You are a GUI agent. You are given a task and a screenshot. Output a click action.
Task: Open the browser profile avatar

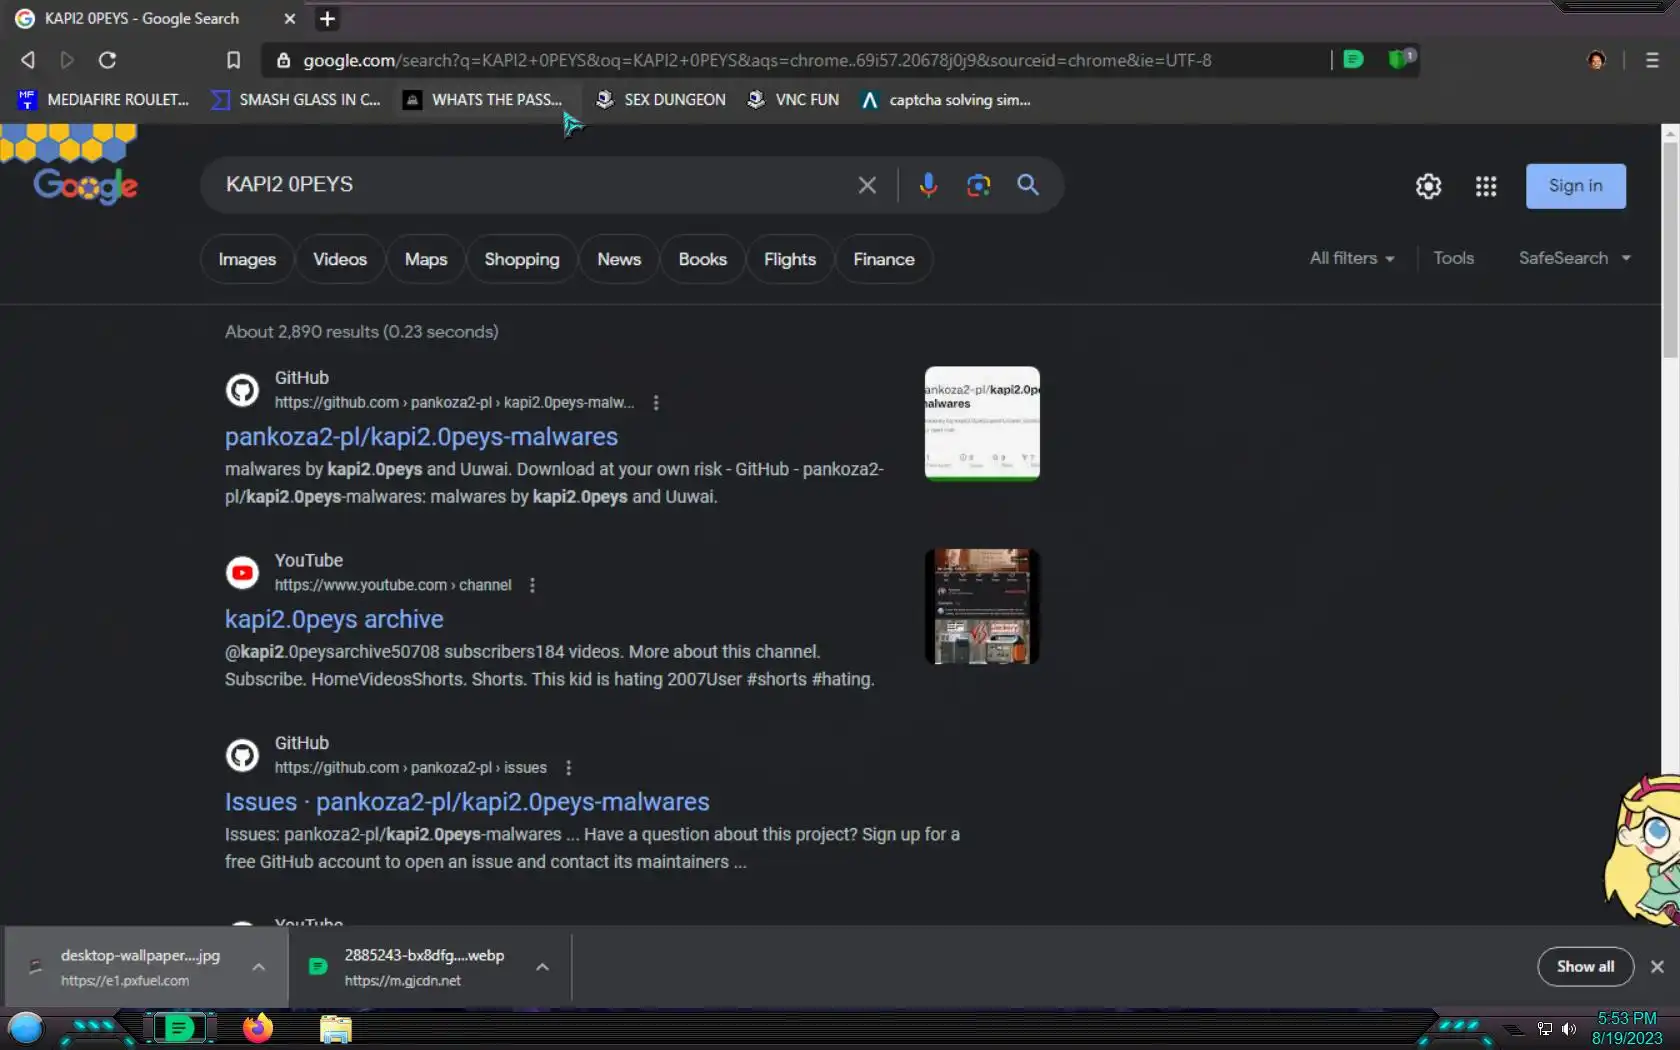(1596, 60)
